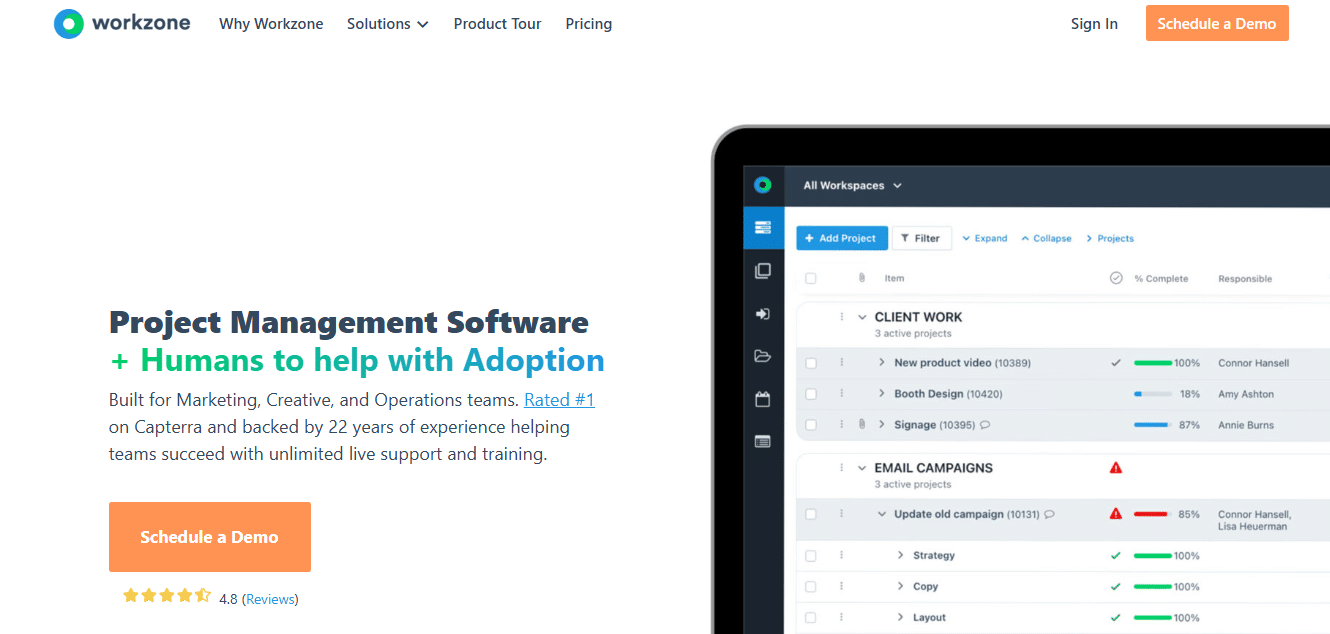Click the red warning icon on EMAIL CAMPAIGNS
The image size is (1330, 634).
(x=1116, y=468)
